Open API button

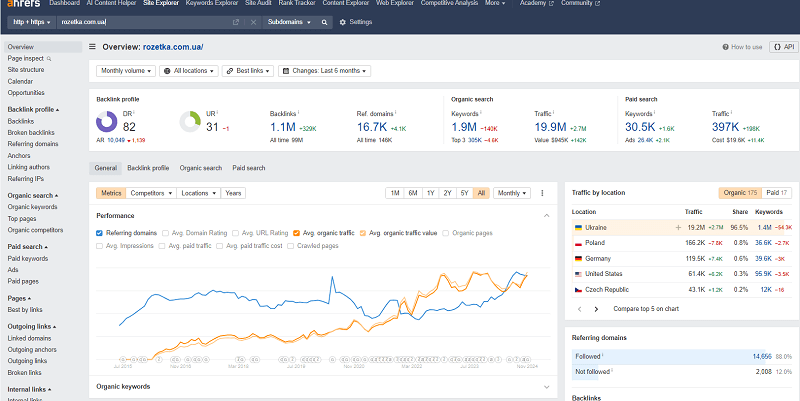point(784,47)
